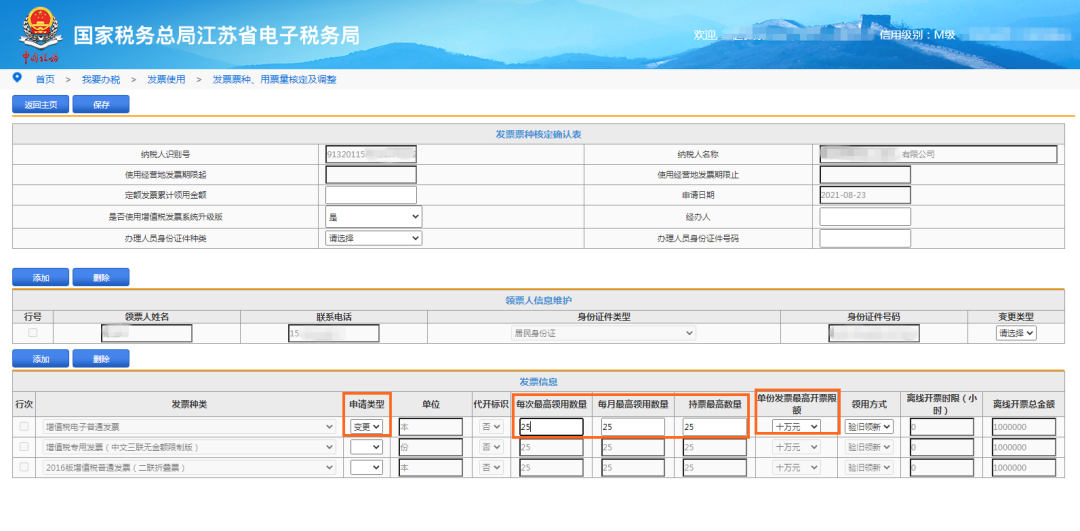Image resolution: width=1080 pixels, height=531 pixels.
Task: Click the 每次最高领用数量 column header
Action: tap(552, 404)
